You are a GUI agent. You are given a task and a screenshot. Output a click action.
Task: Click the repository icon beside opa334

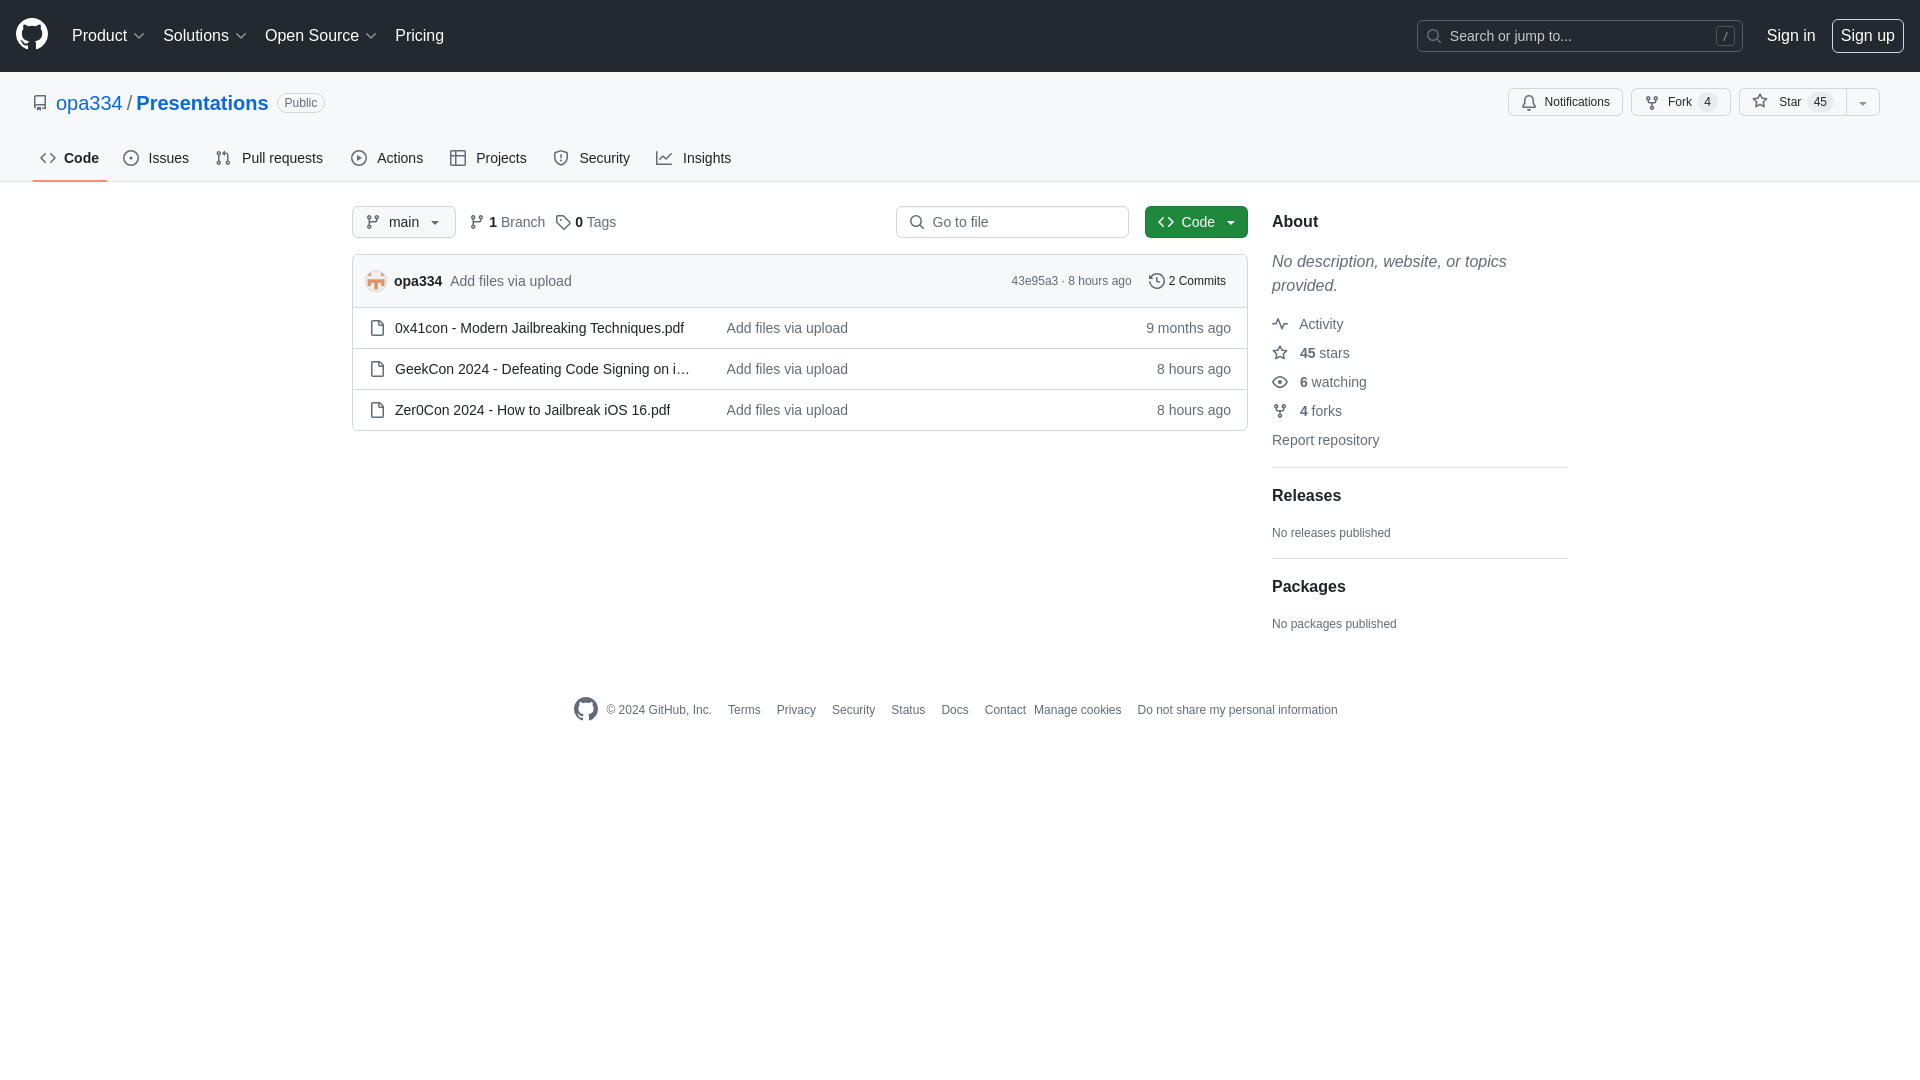coord(40,103)
